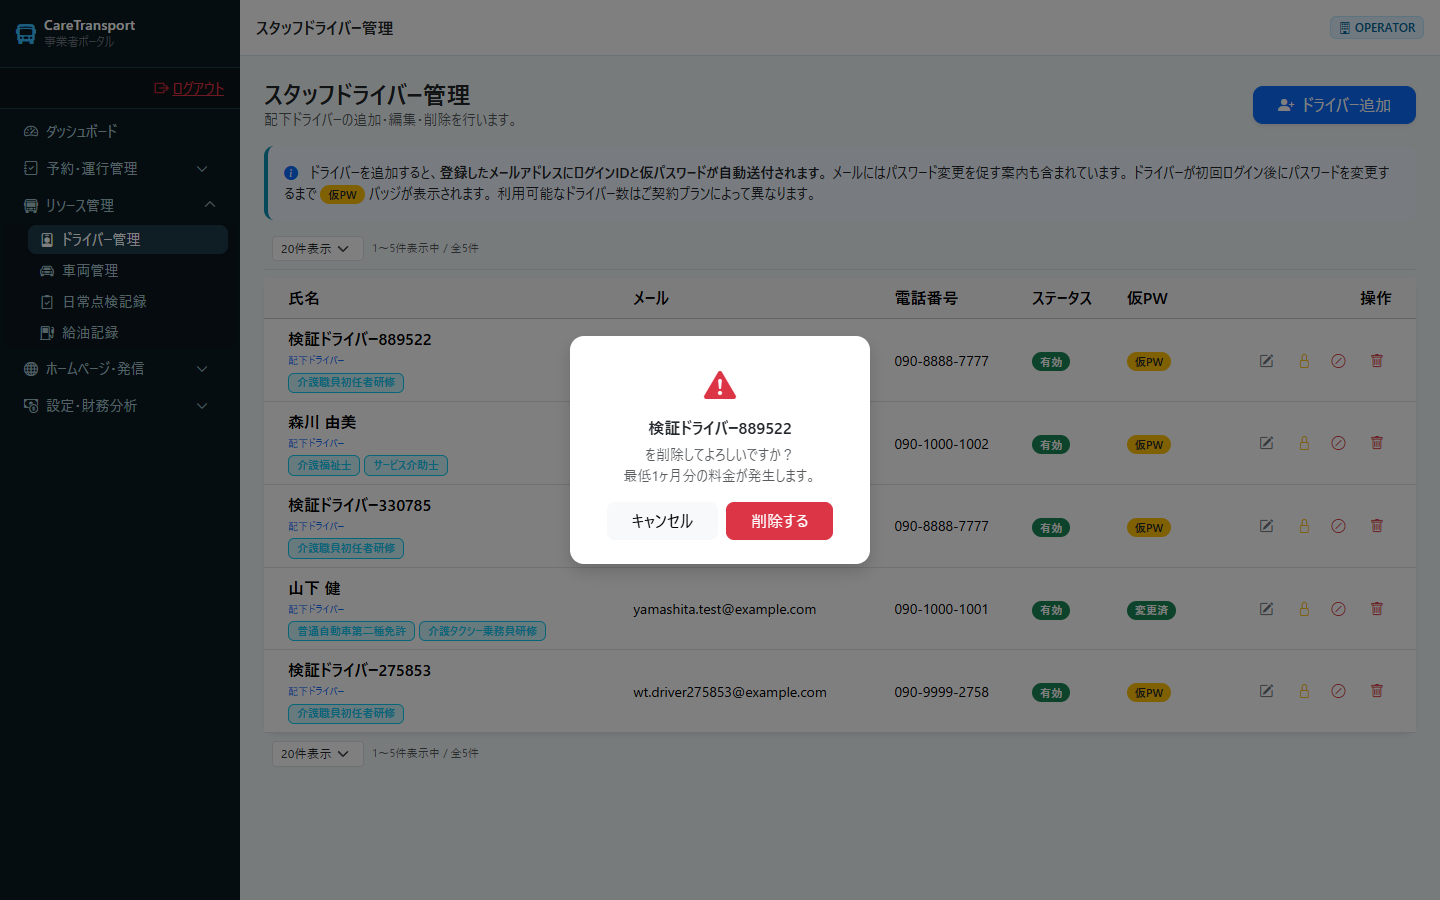Click the 介護タクシー乗務員研修 tag

482,631
